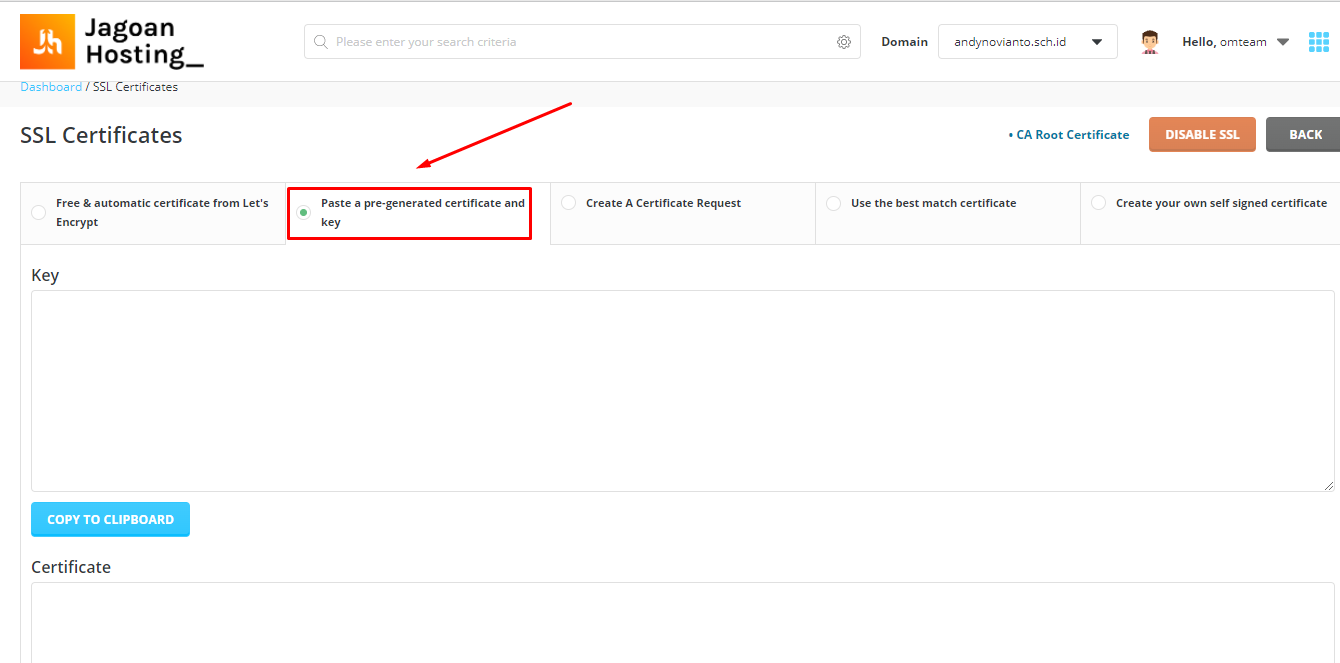
Task: Click COPY TO CLIPBOARD under the Key box
Action: pyautogui.click(x=110, y=519)
